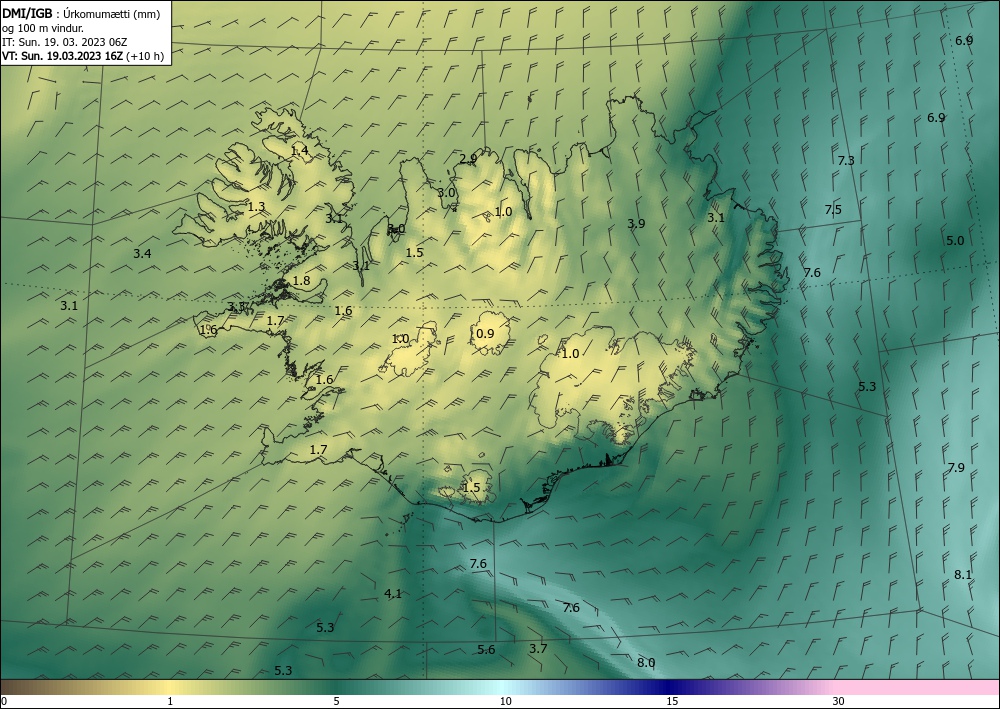Select the 7.3 value off the east coast
This screenshot has height=709, width=1000.
coord(846,161)
